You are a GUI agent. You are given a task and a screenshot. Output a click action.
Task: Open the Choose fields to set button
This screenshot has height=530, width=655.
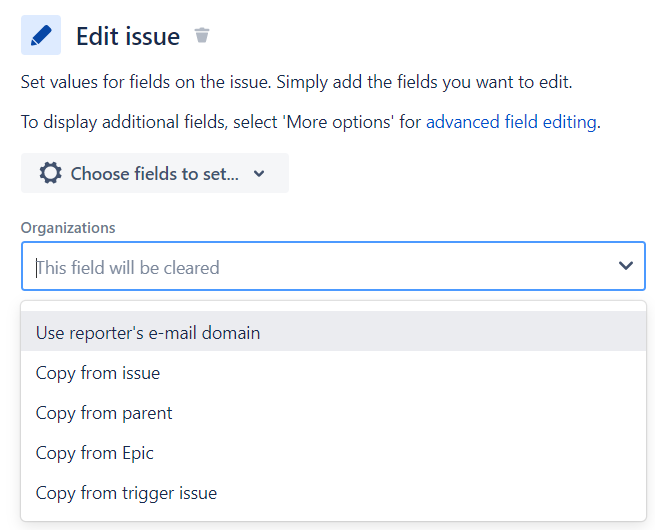[155, 173]
